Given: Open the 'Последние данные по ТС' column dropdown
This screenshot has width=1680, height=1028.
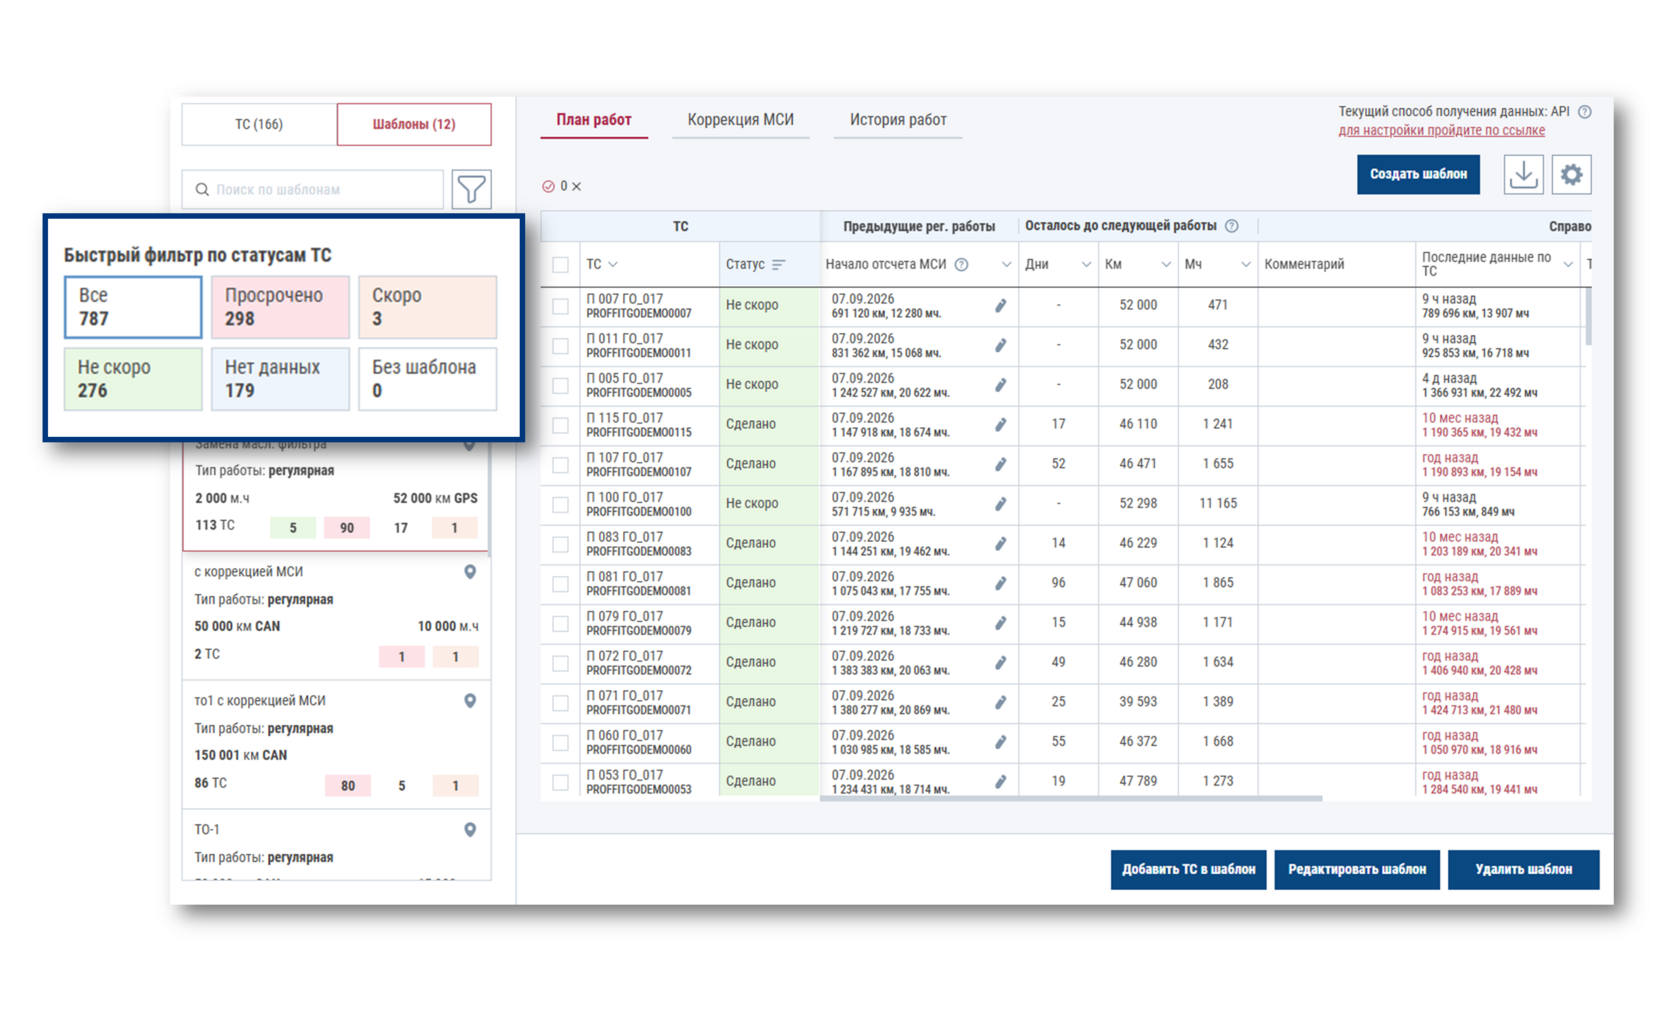Looking at the screenshot, I should [x=1568, y=265].
